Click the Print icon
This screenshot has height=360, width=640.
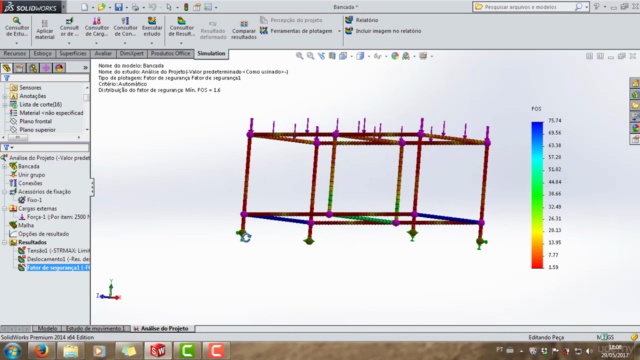coord(135,7)
